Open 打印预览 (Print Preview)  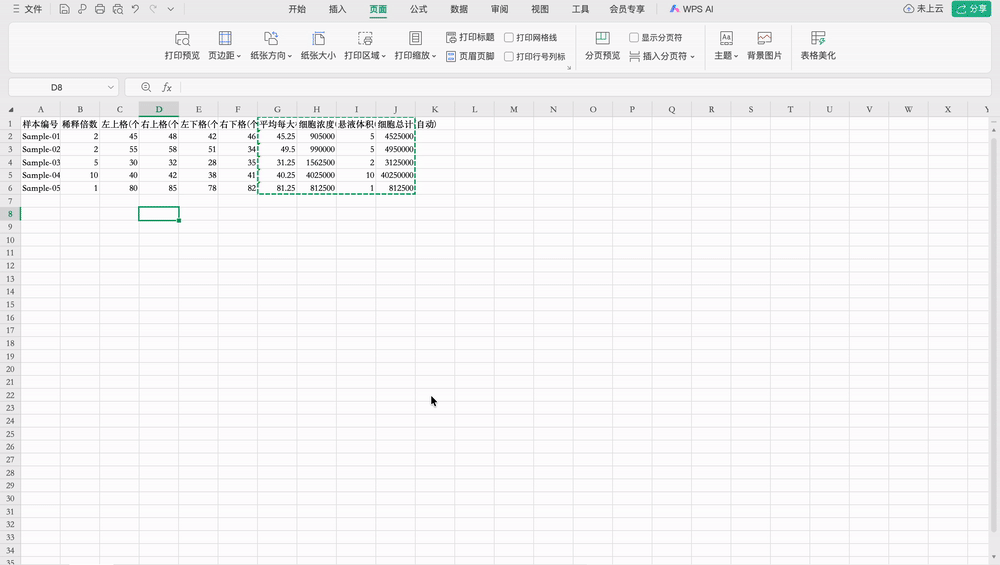pos(182,45)
